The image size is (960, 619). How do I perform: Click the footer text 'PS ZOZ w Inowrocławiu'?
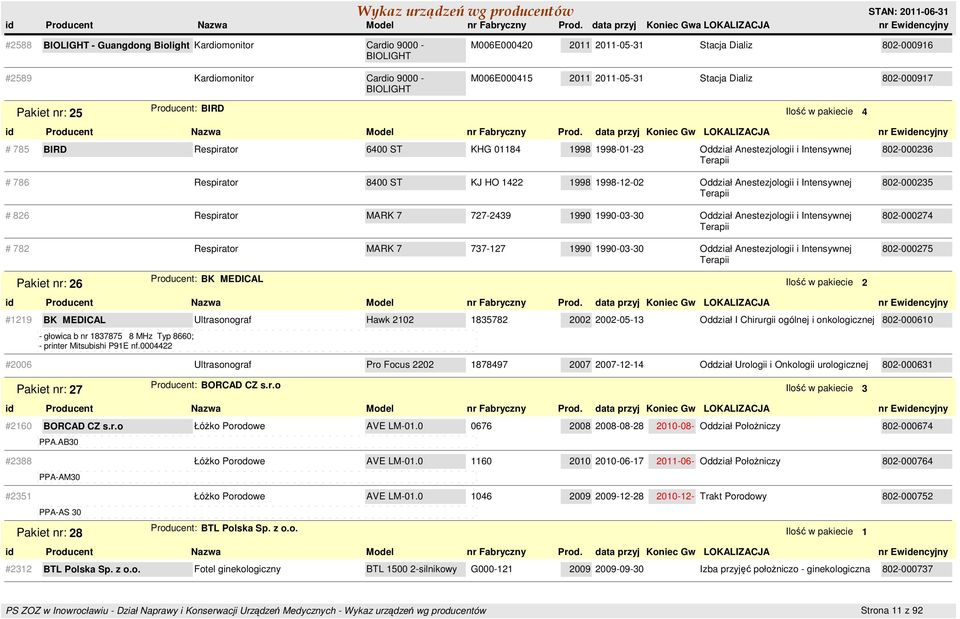56,610
